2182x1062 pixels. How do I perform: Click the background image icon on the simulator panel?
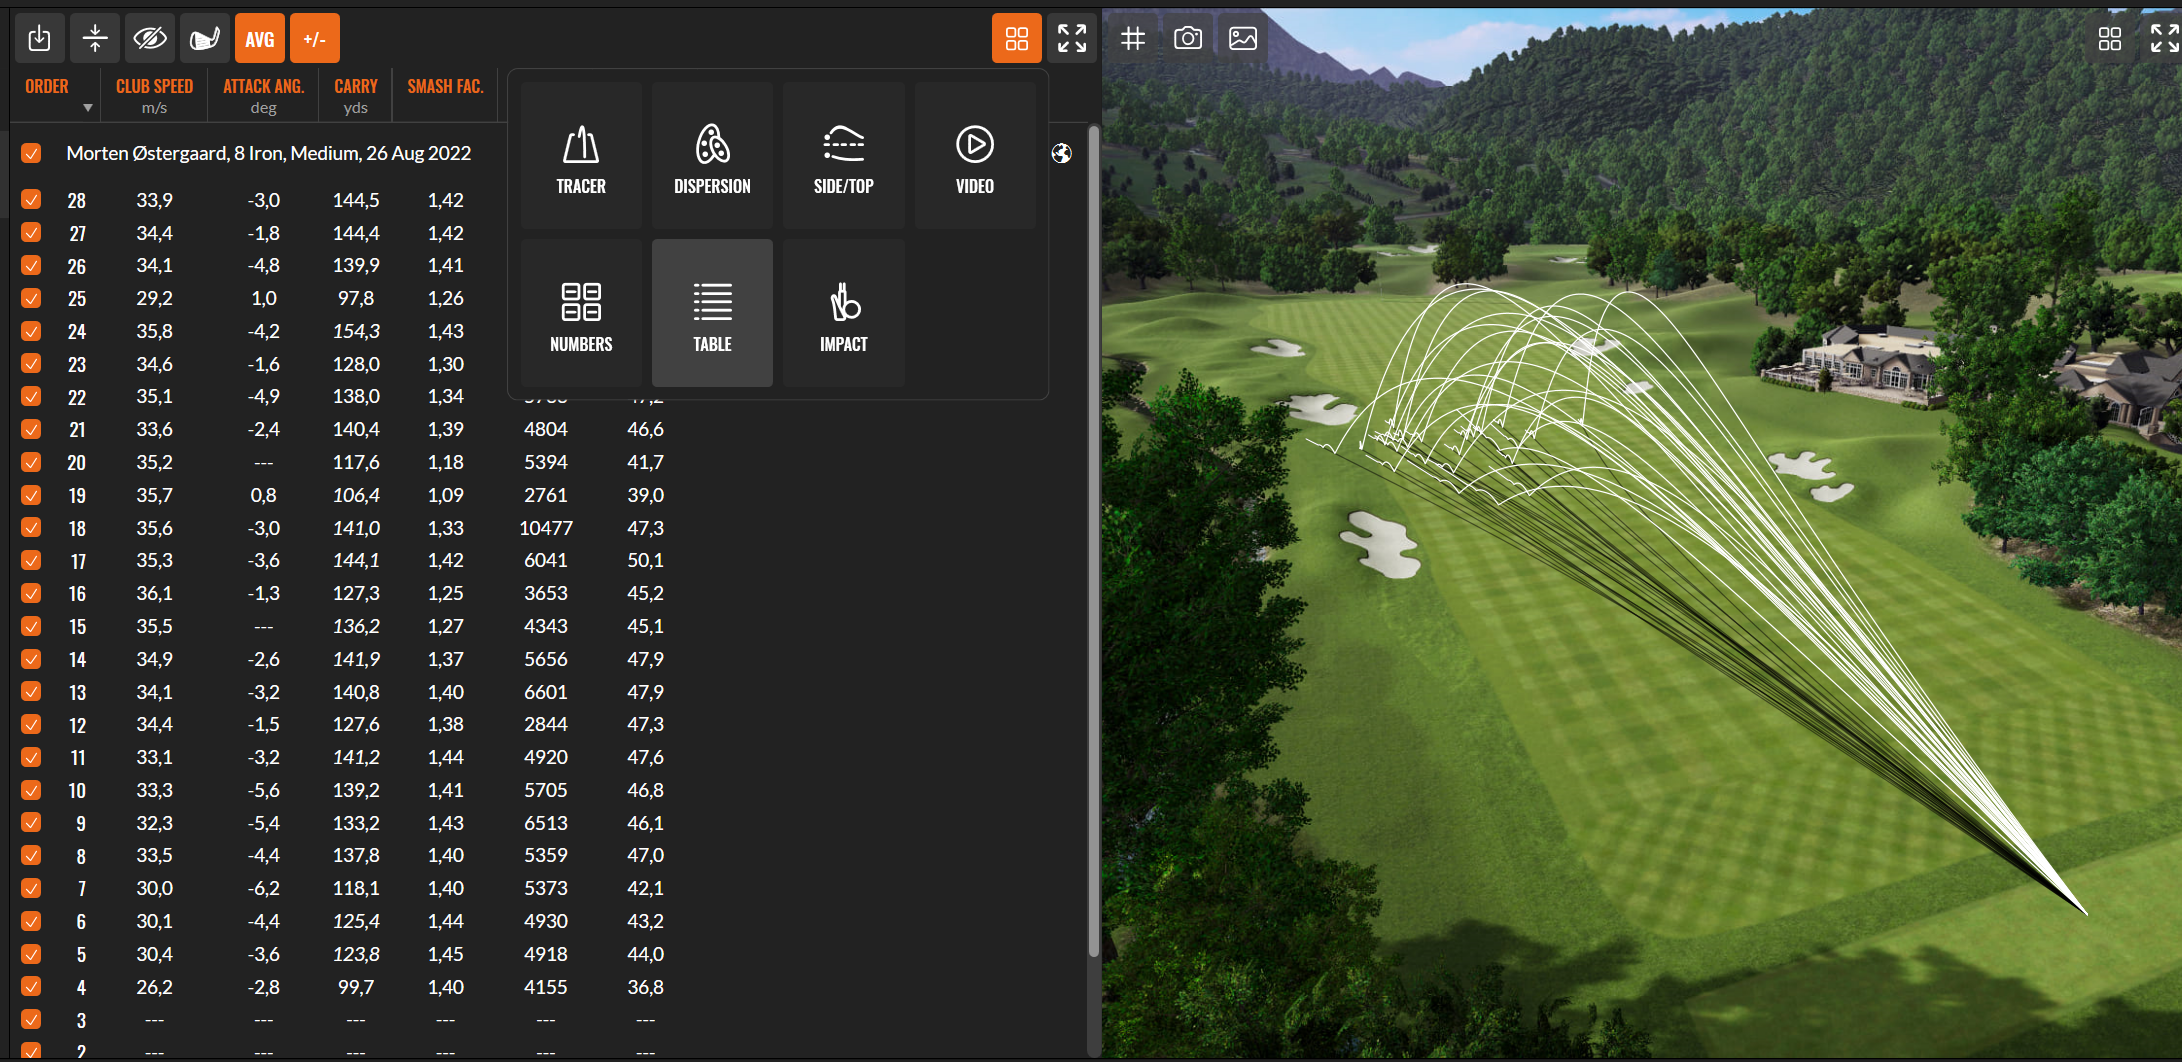(1241, 38)
